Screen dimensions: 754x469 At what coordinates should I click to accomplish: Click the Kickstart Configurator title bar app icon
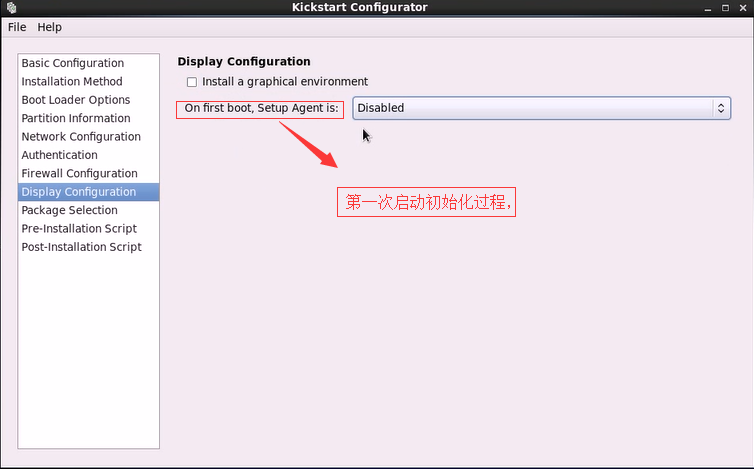pyautogui.click(x=12, y=8)
